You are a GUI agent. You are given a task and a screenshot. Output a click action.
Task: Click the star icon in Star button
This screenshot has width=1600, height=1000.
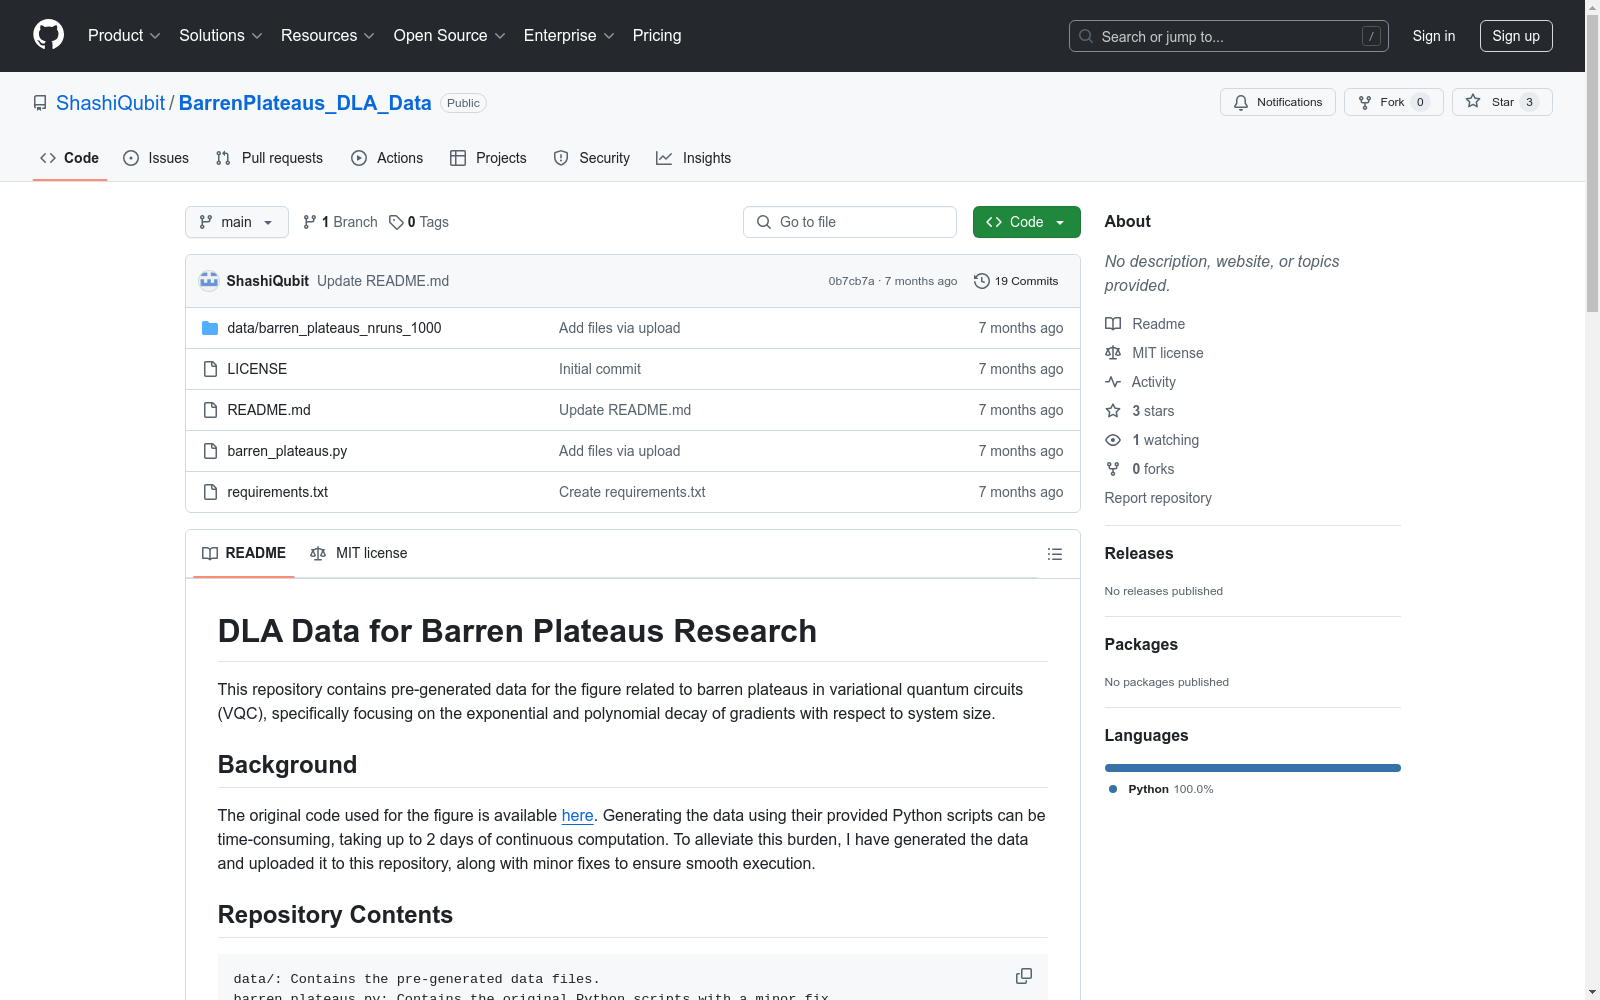pyautogui.click(x=1473, y=101)
